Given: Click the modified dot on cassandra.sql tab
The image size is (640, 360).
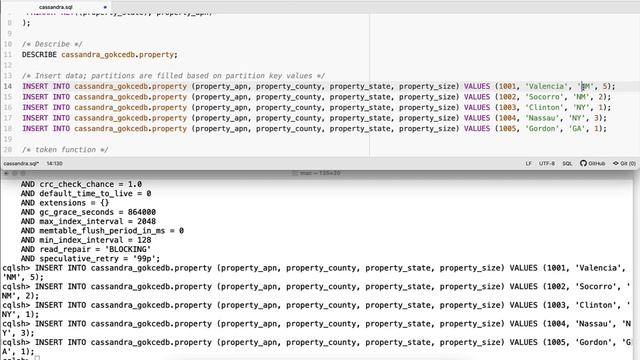Looking at the screenshot, I should coord(105,7).
